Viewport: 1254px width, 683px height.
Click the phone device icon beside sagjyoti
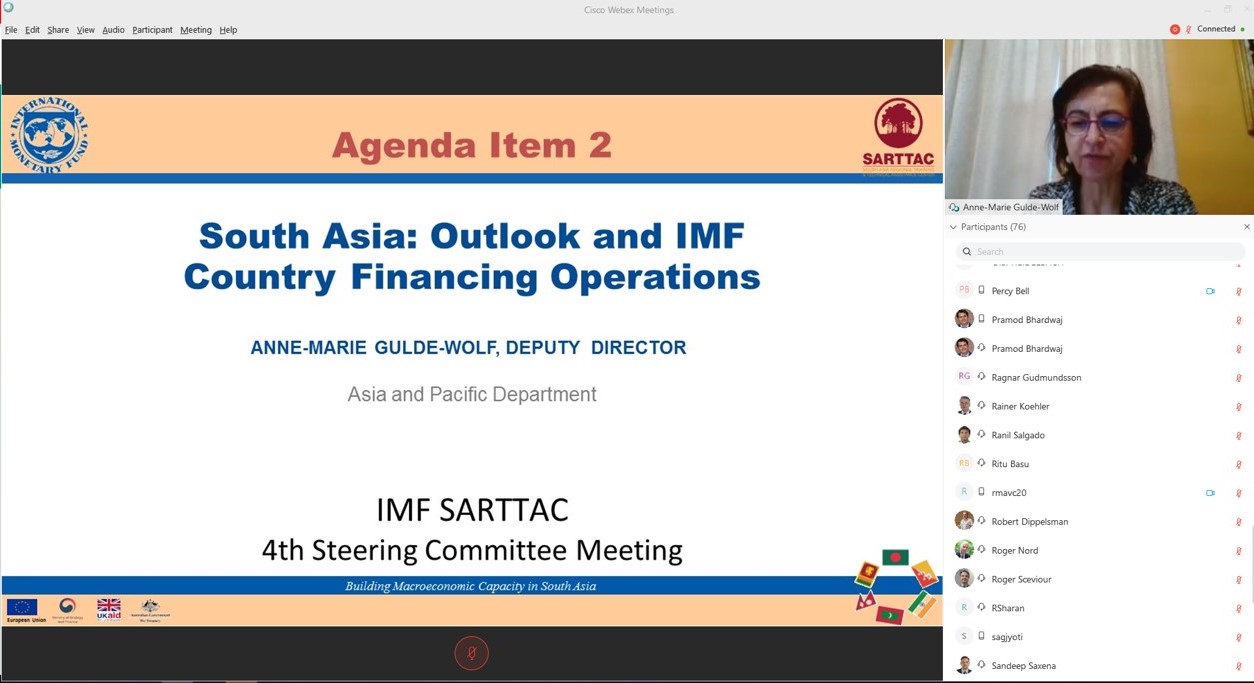tap(981, 637)
